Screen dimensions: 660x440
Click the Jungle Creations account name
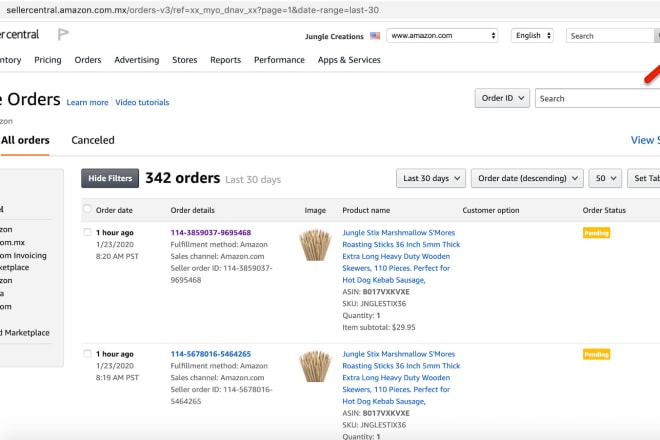point(334,37)
